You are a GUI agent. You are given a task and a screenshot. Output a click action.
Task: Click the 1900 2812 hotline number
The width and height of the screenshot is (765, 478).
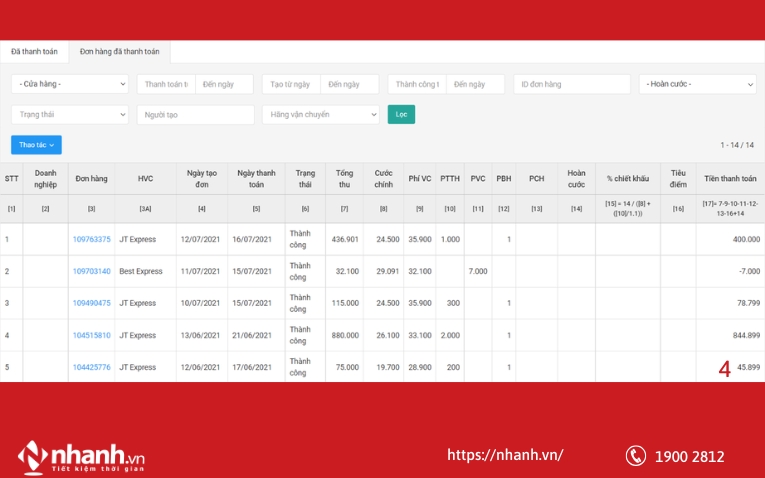(689, 457)
